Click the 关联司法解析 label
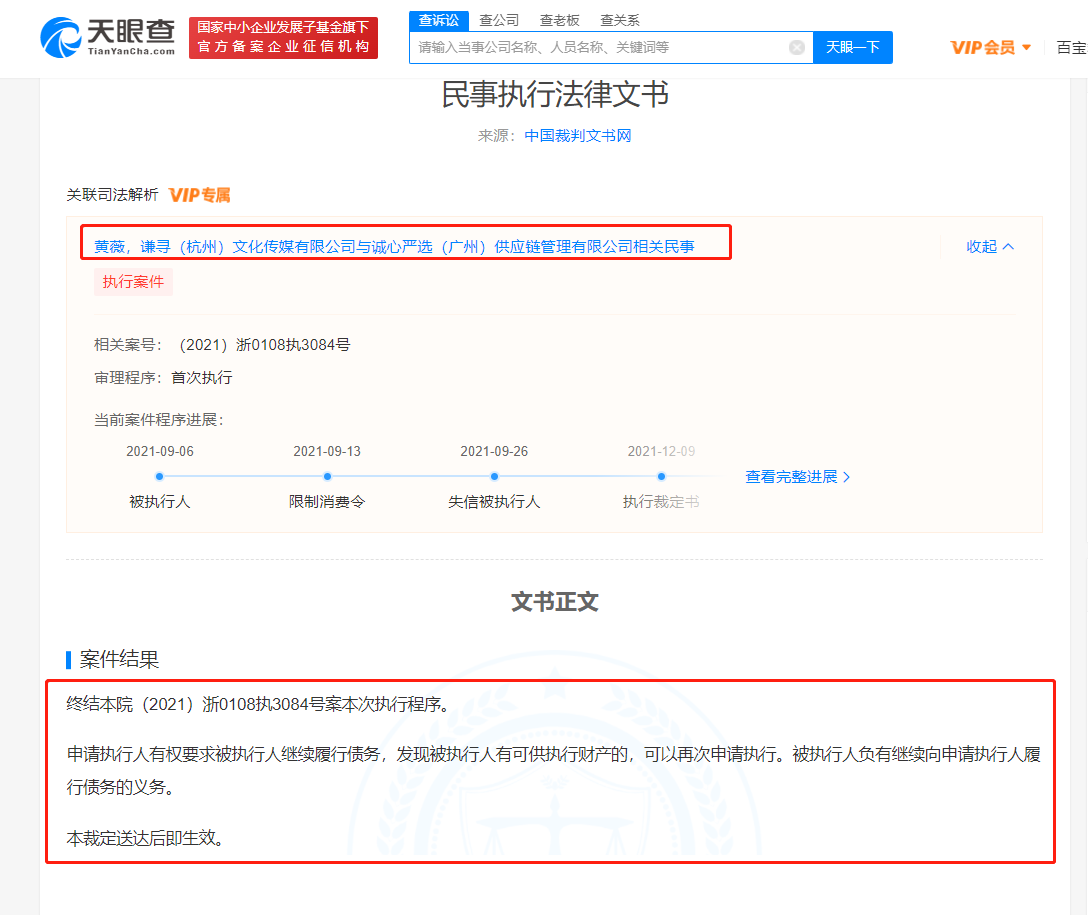This screenshot has height=915, width=1088. tap(112, 195)
